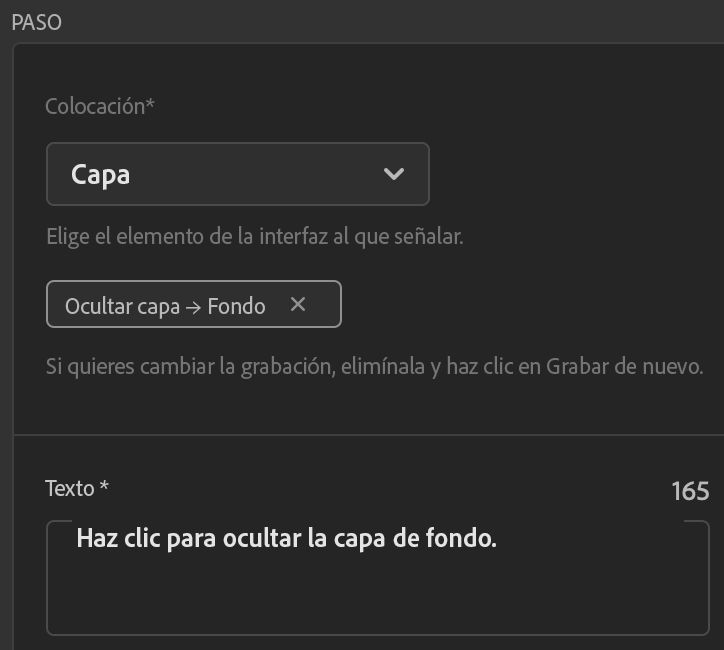724x650 pixels.
Task: Click the divider line above the Texto section
Action: (368, 435)
